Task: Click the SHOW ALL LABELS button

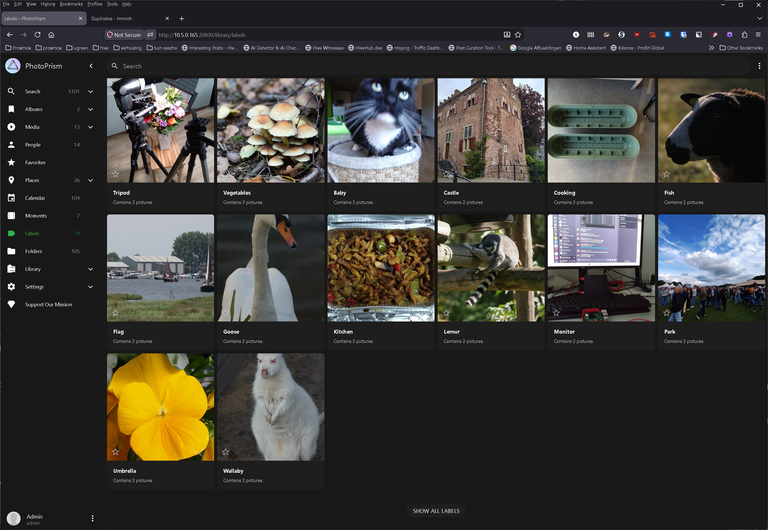Action: (436, 511)
